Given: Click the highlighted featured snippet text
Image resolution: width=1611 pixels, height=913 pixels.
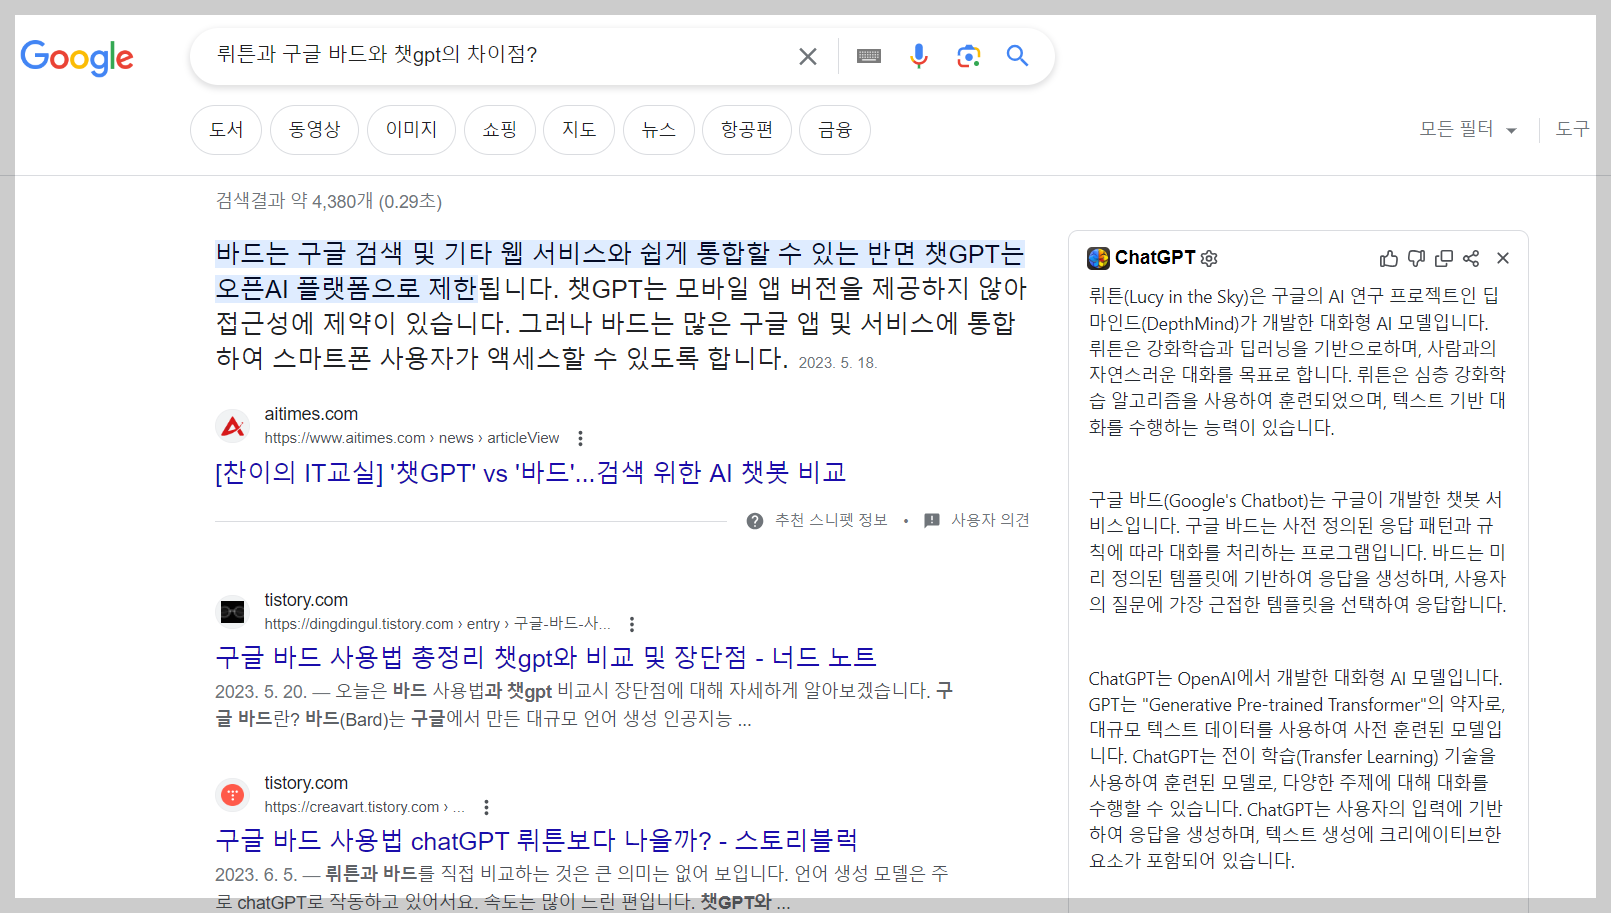Looking at the screenshot, I should pos(620,271).
